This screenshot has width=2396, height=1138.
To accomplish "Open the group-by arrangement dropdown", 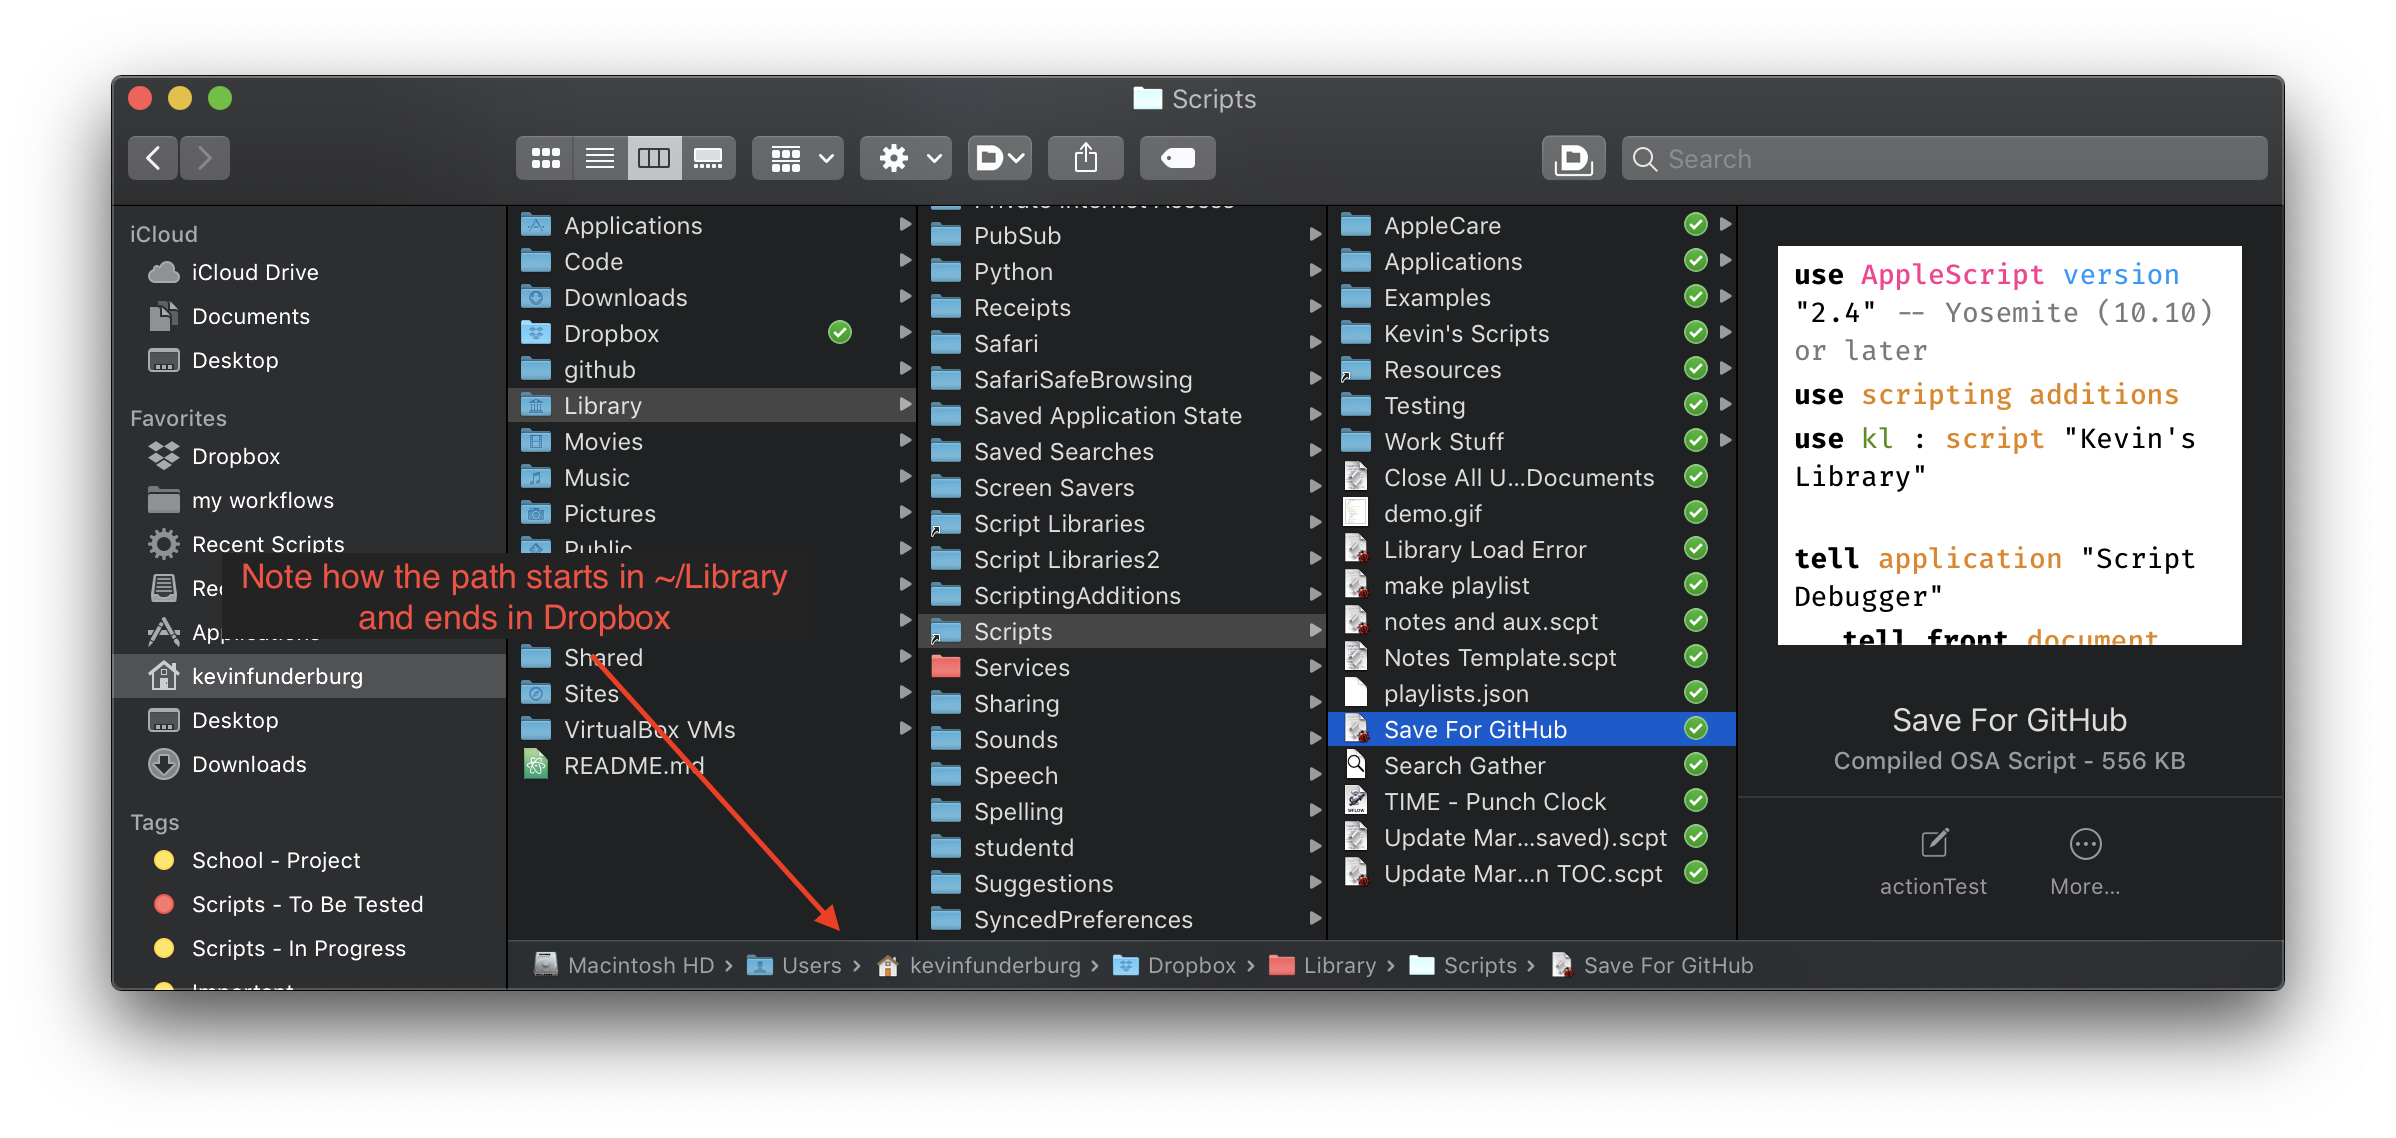I will click(798, 158).
